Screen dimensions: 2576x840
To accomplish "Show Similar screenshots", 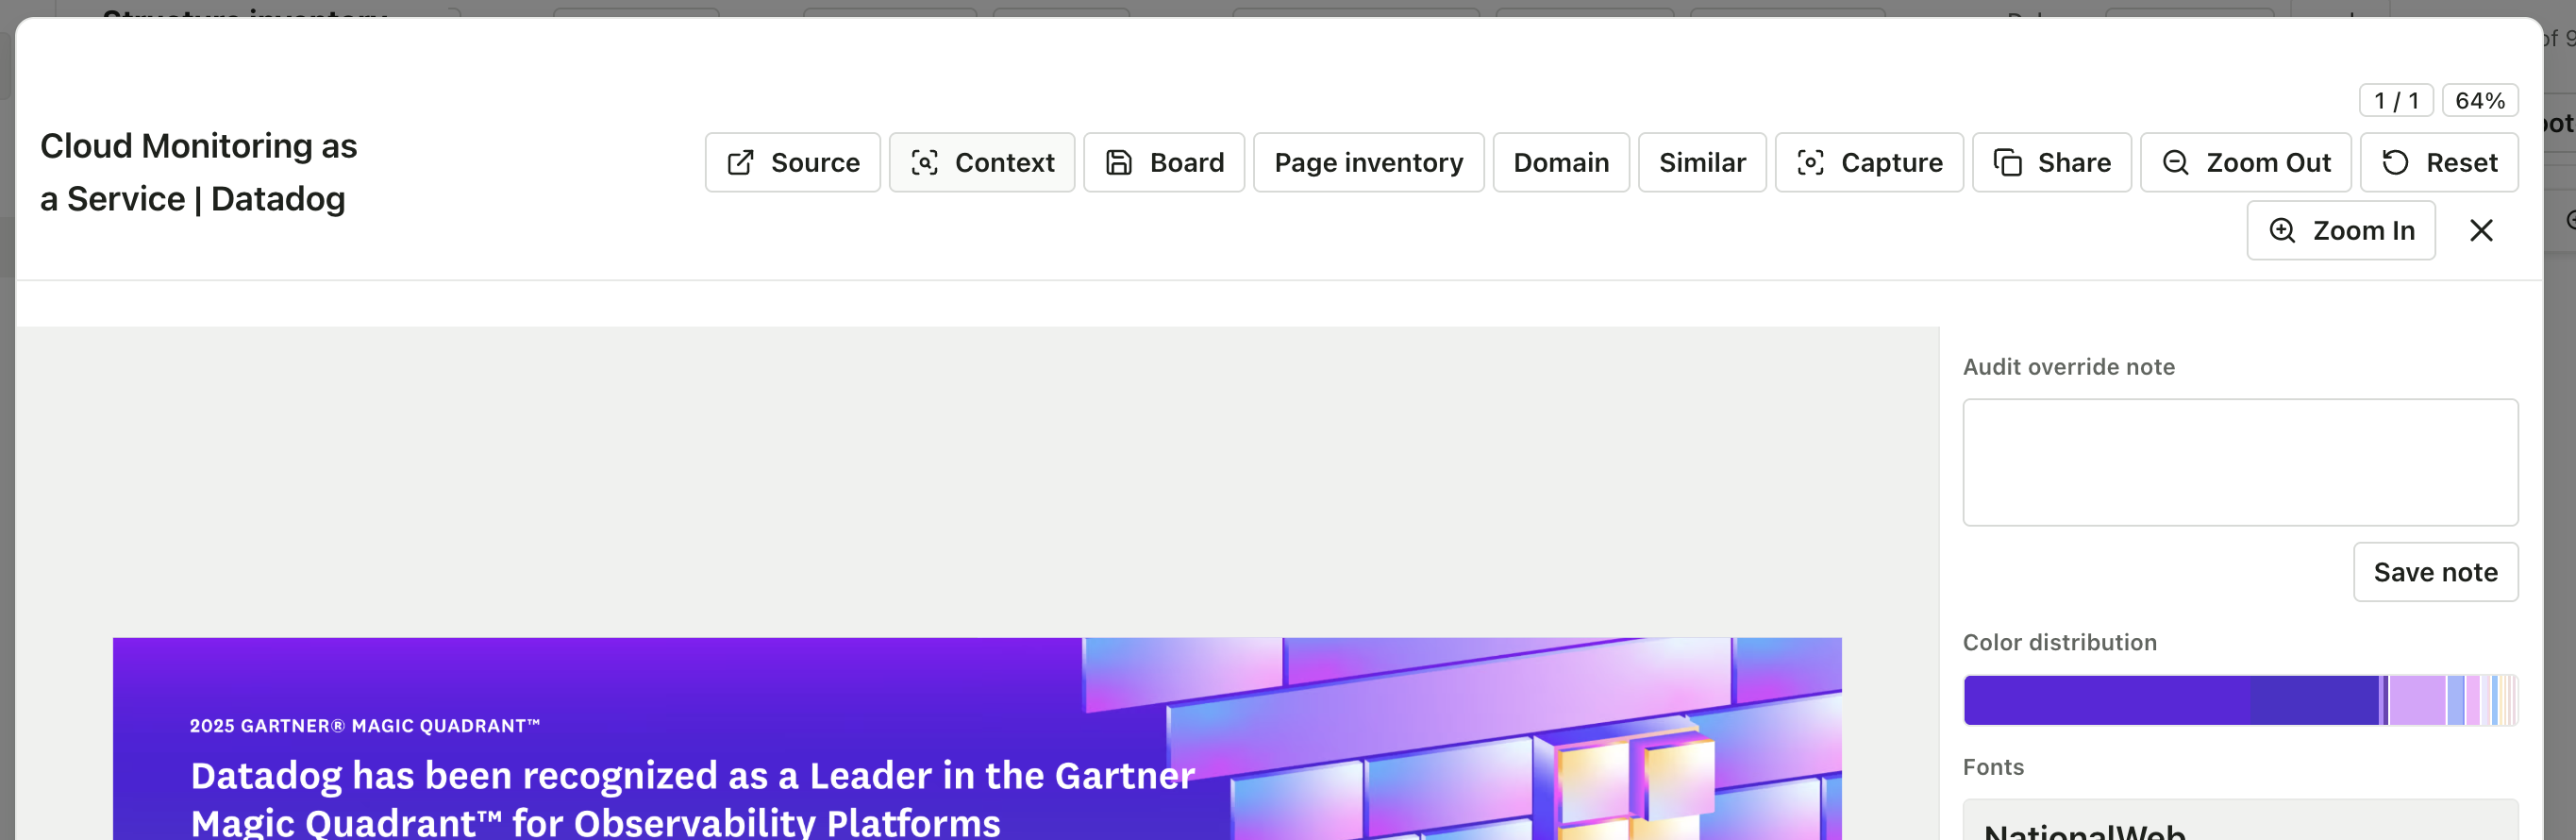I will click(1702, 162).
